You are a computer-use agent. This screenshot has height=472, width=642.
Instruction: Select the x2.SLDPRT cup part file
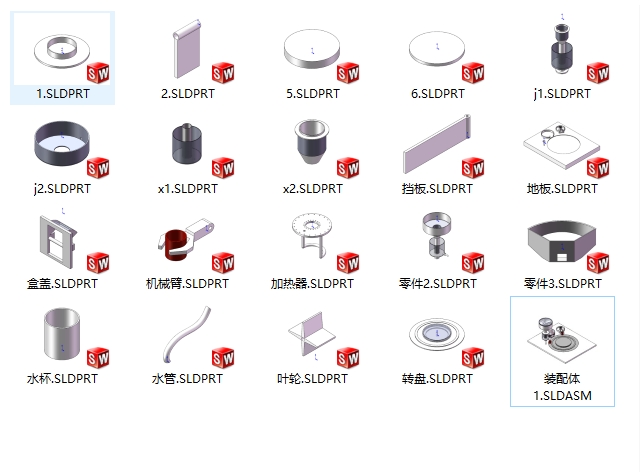pos(312,153)
